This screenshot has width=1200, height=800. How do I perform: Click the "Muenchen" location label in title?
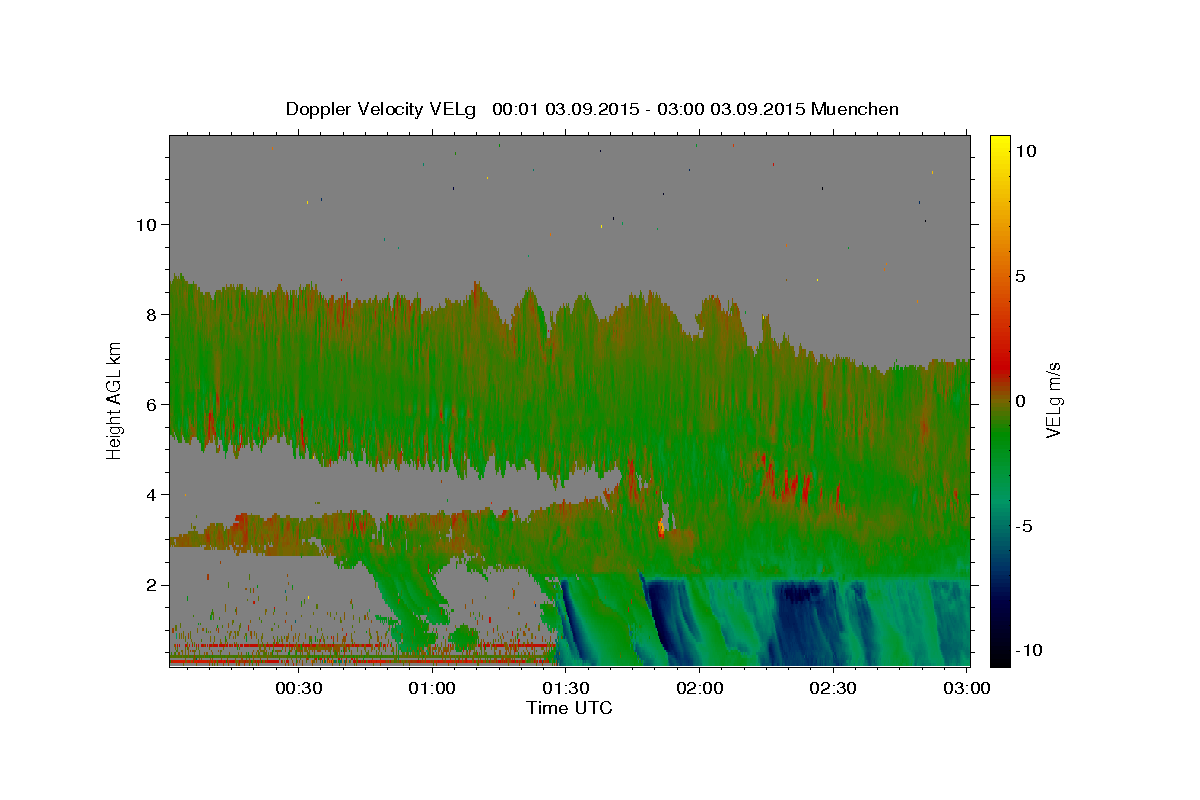[x=855, y=109]
